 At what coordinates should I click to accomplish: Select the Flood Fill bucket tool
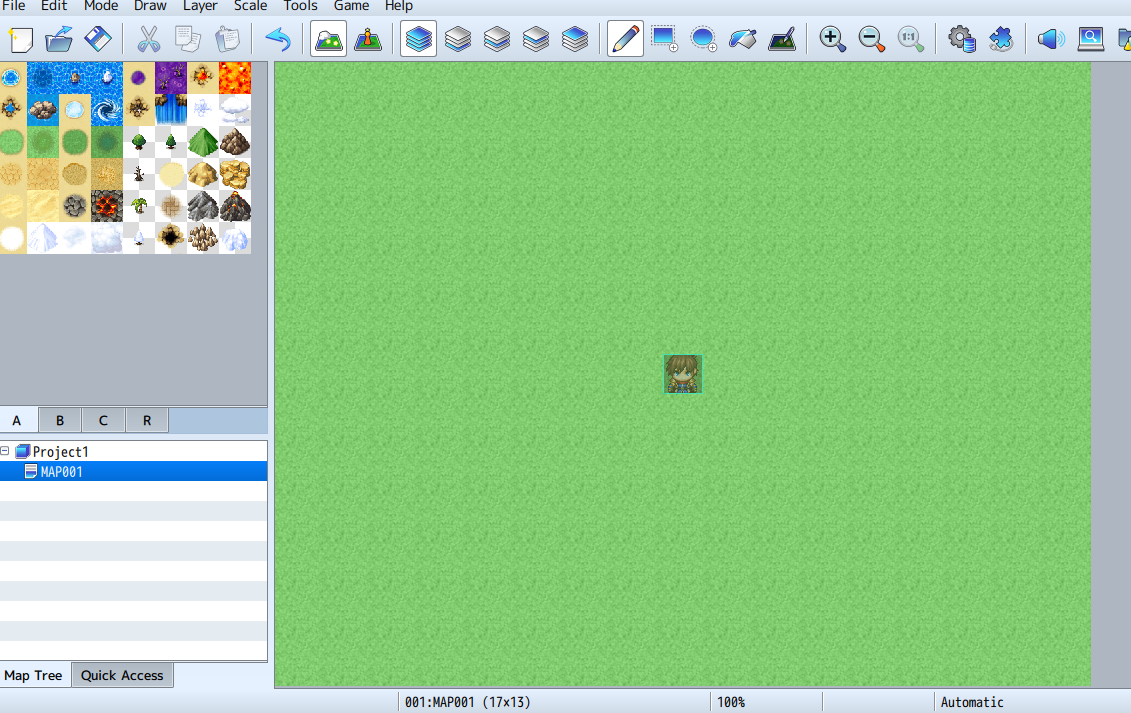click(x=743, y=39)
